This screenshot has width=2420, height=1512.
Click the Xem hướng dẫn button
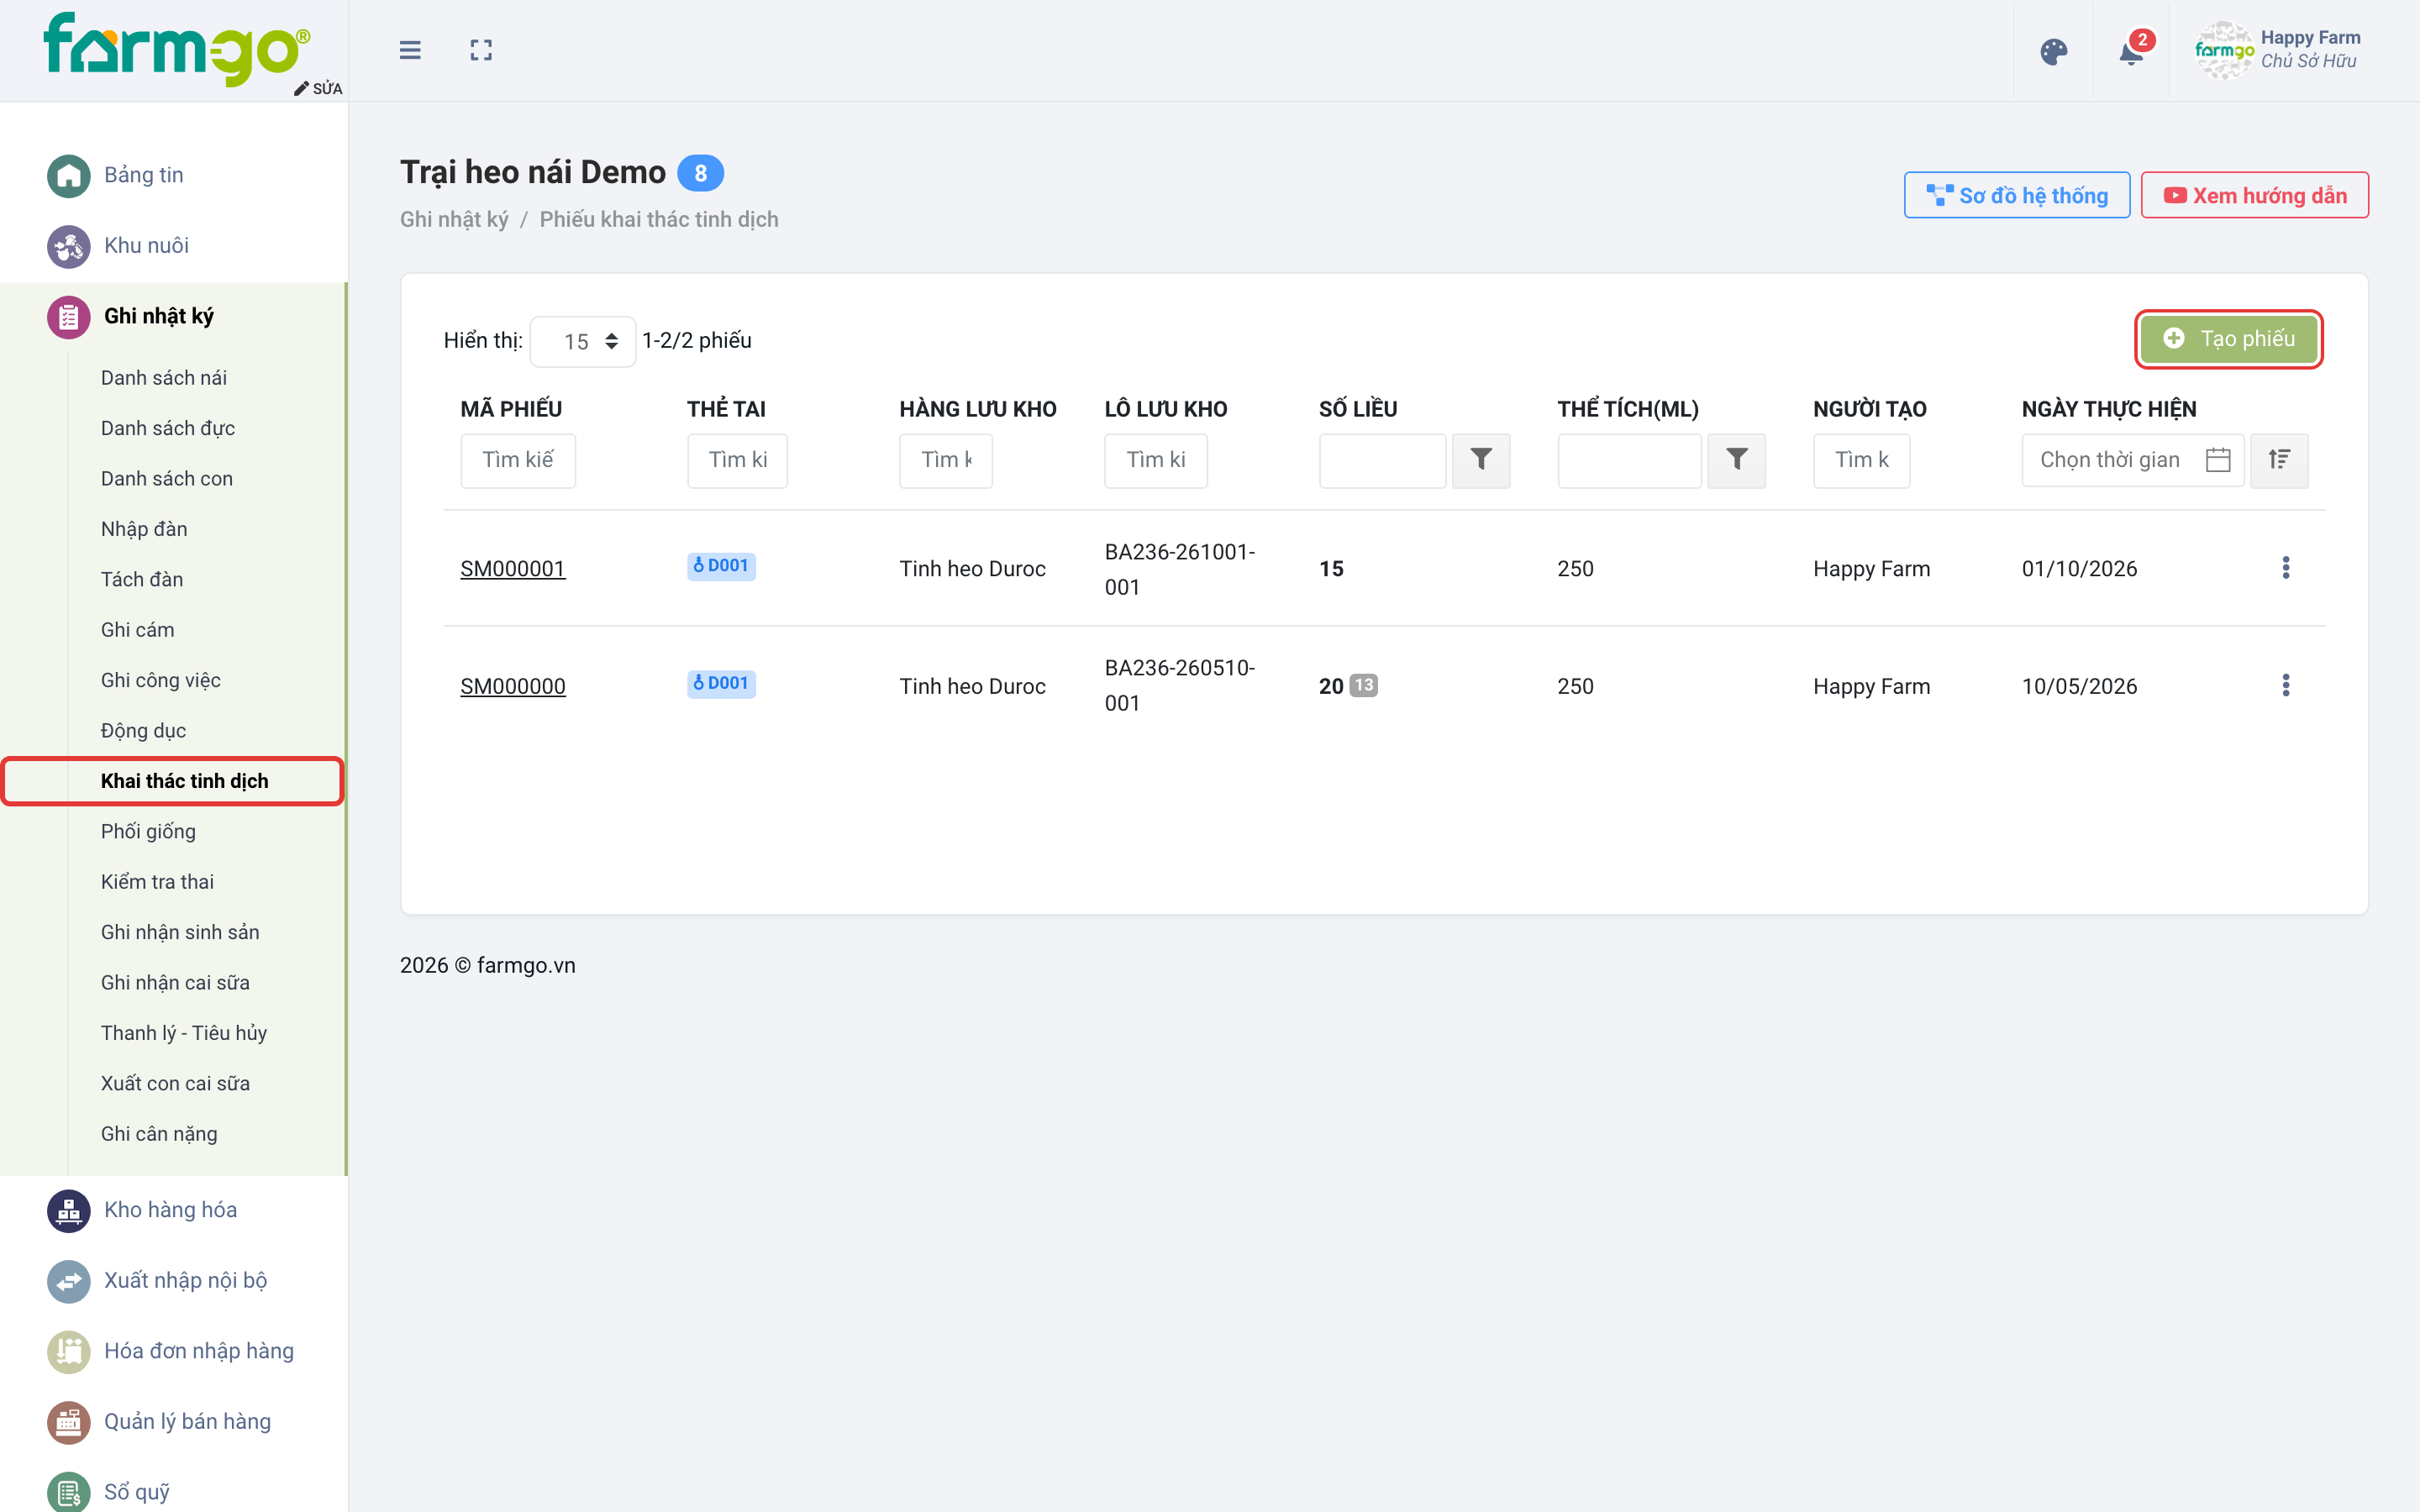2254,195
